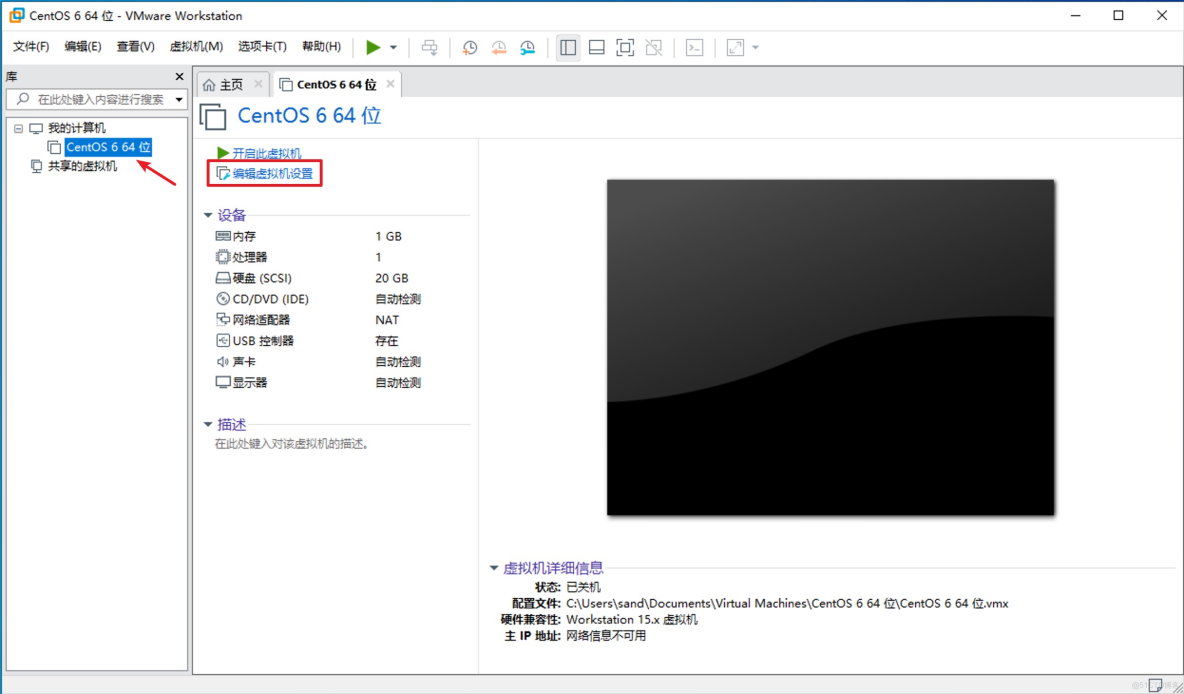The image size is (1184, 694).
Task: Click the revert to snapshot icon
Action: (498, 48)
